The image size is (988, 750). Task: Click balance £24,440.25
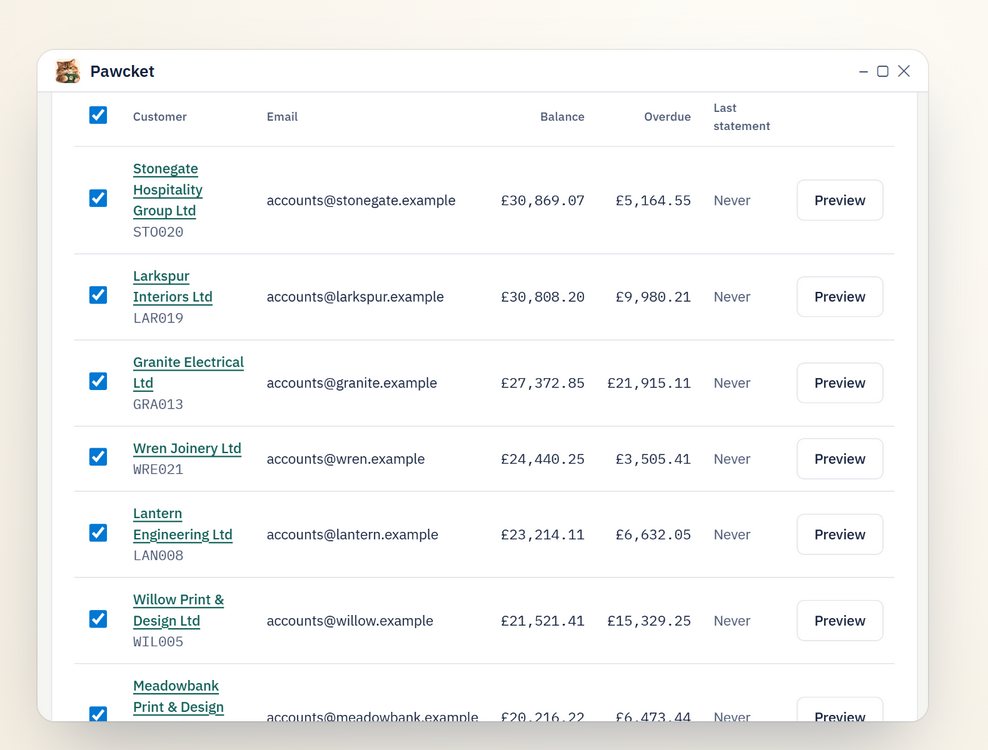click(543, 459)
